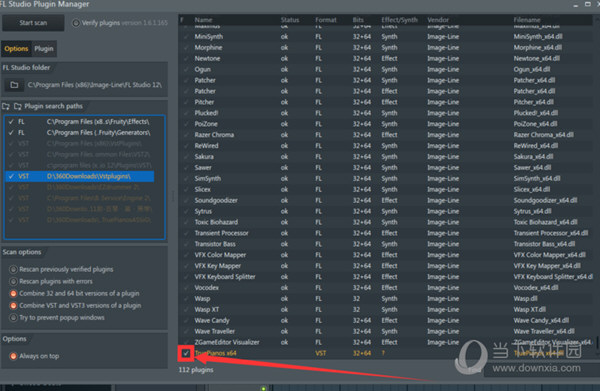Toggle the D:\360Downloads\Vstplugins path checkmark
The height and width of the screenshot is (391, 600).
click(x=11, y=176)
